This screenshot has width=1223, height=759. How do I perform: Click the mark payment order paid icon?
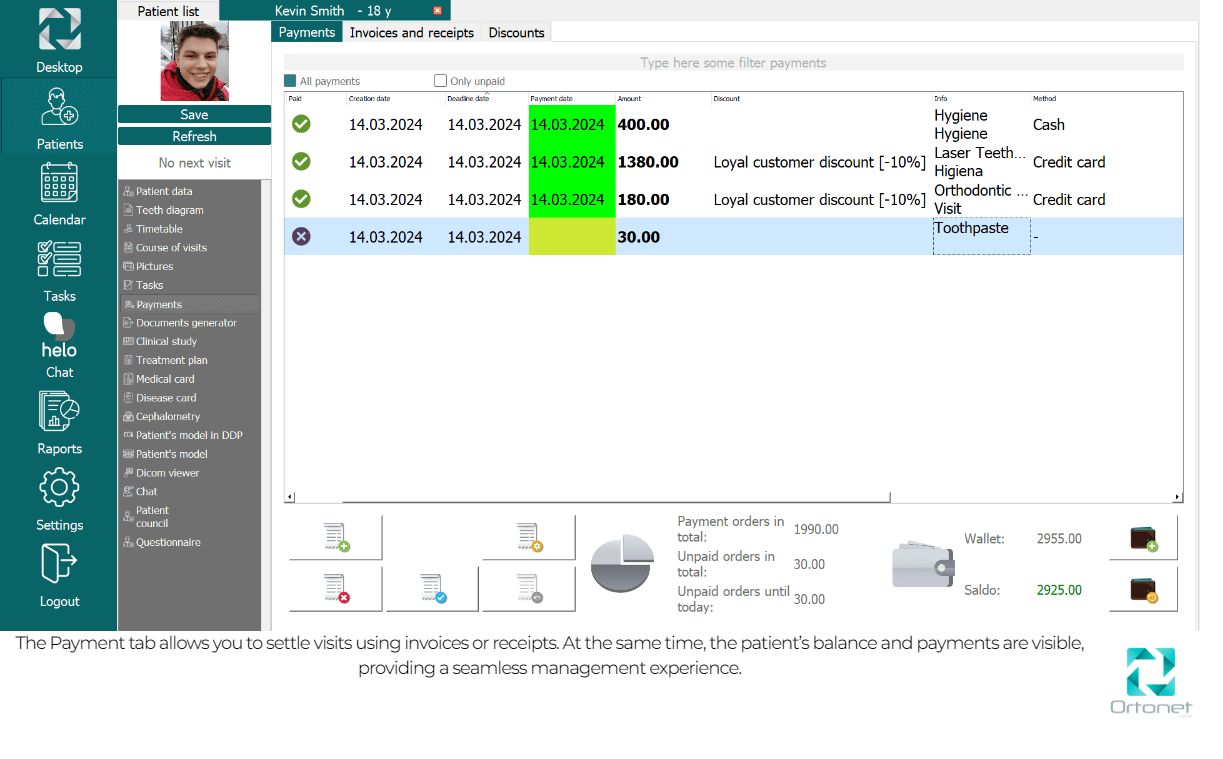point(432,589)
